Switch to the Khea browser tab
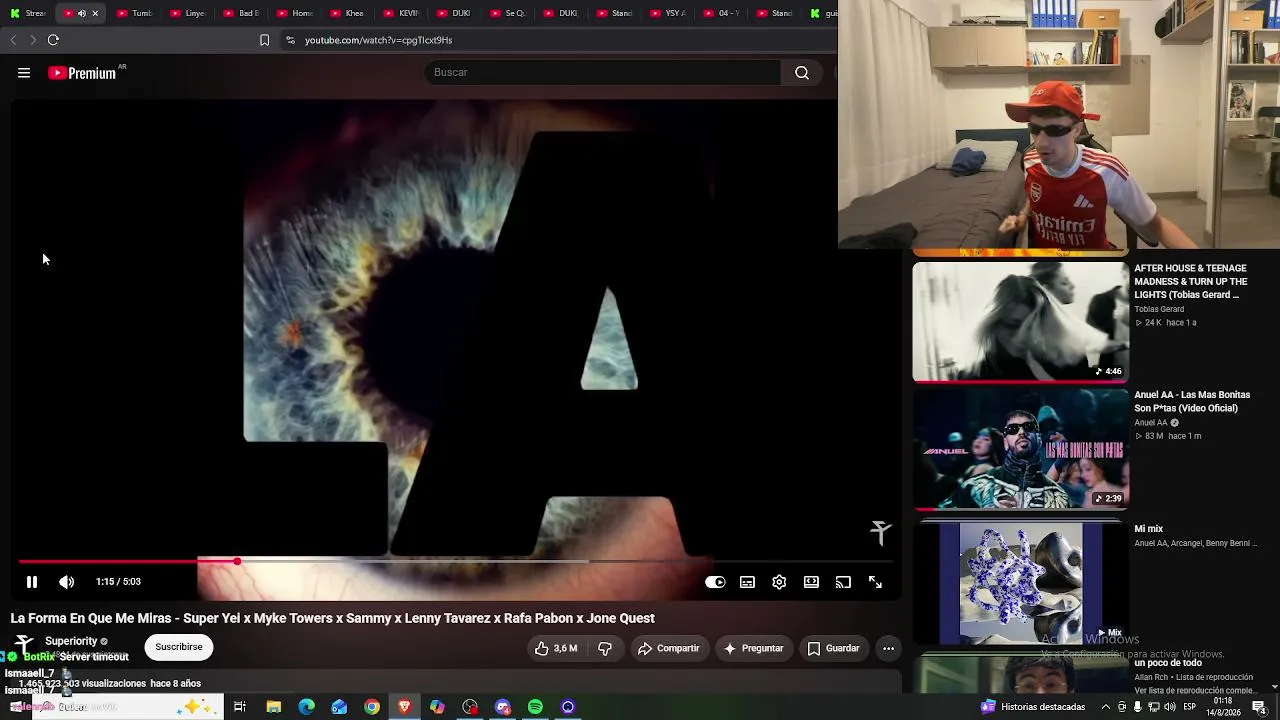 (x=346, y=13)
